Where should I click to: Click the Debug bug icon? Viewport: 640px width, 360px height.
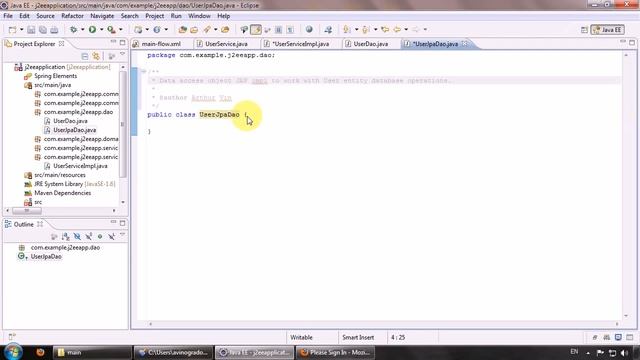(73, 29)
